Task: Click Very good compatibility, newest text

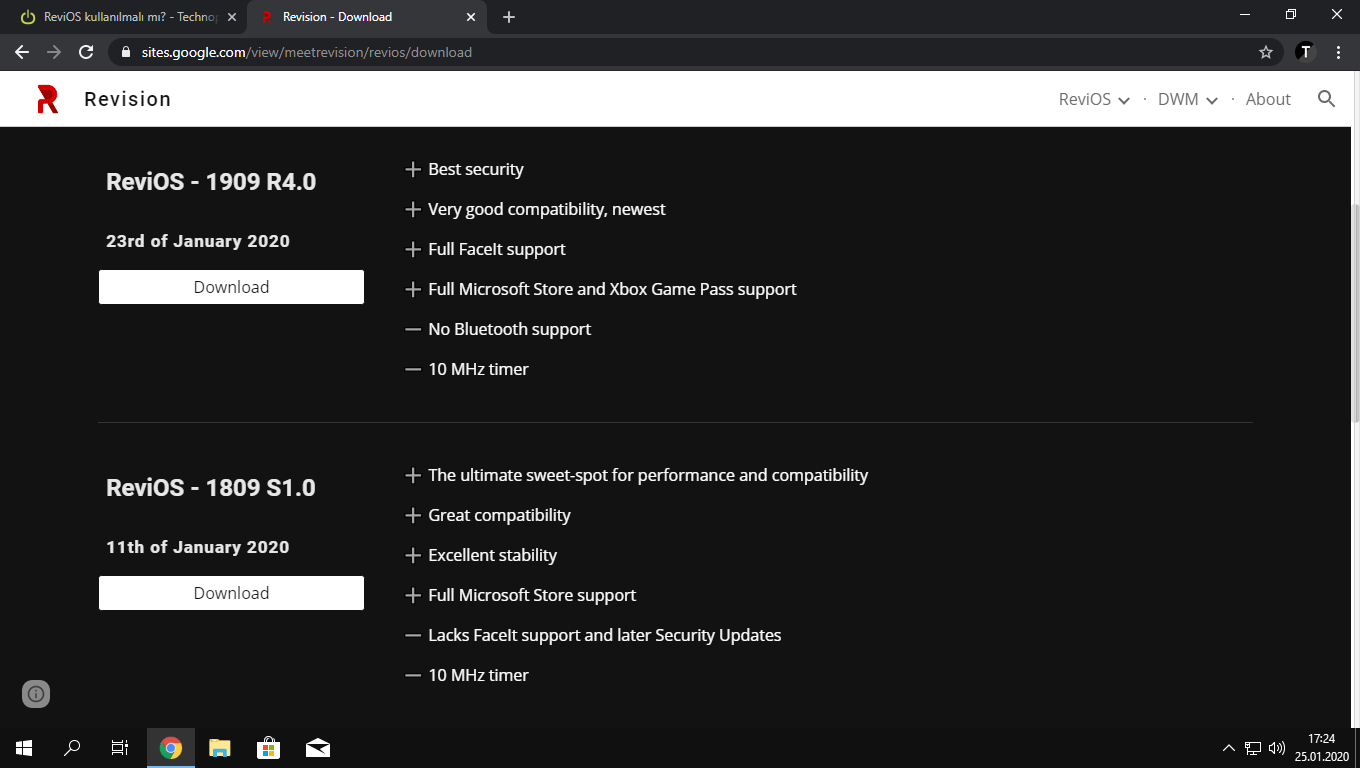Action: click(x=547, y=210)
